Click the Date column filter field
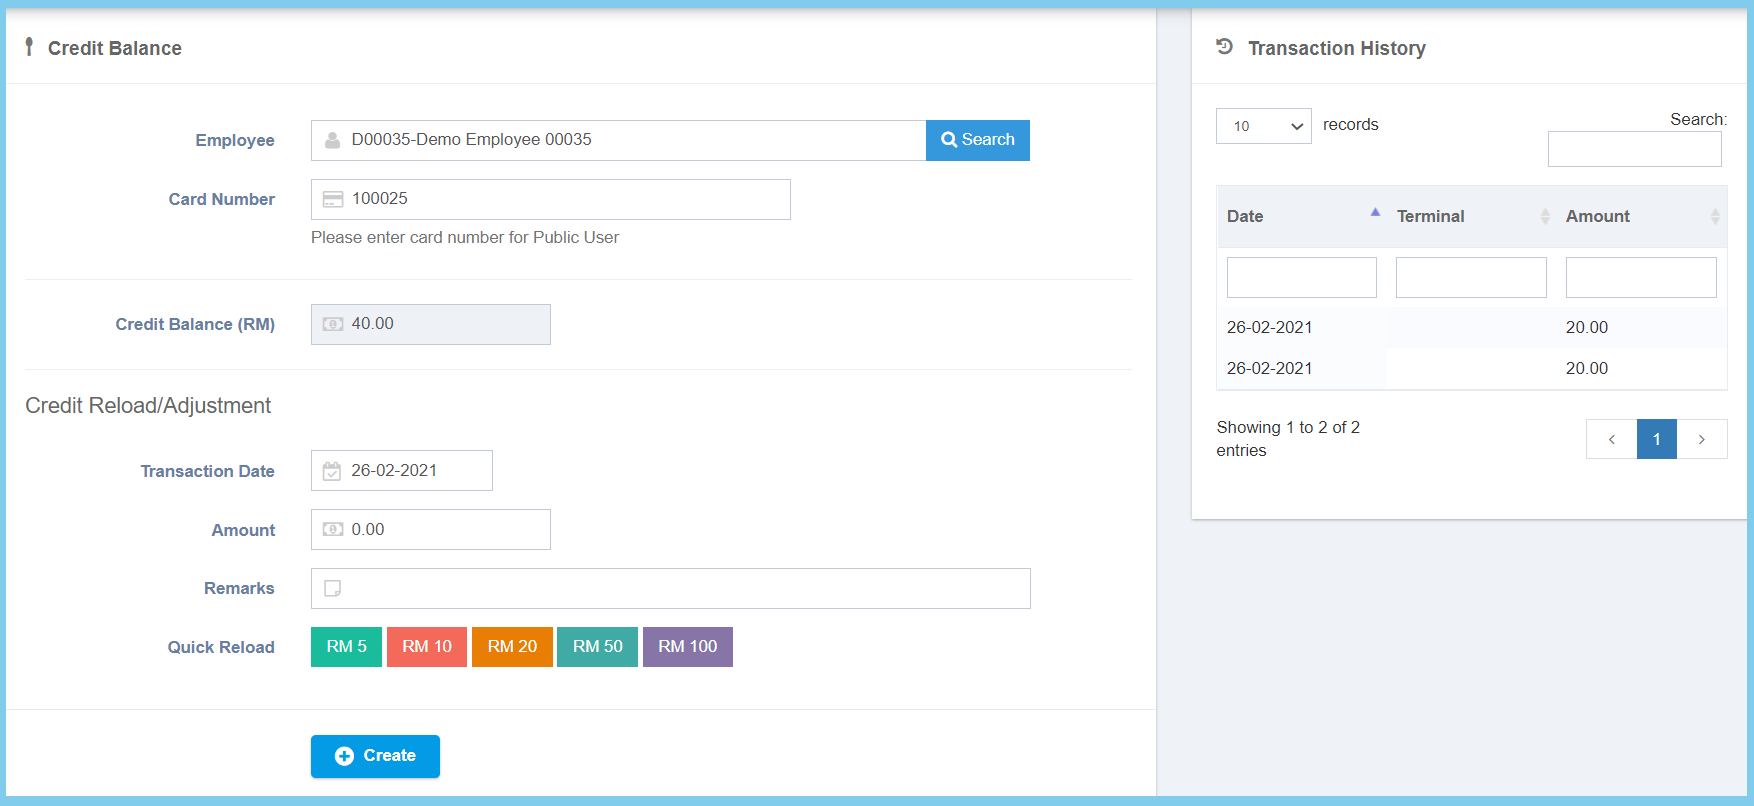 click(x=1301, y=277)
